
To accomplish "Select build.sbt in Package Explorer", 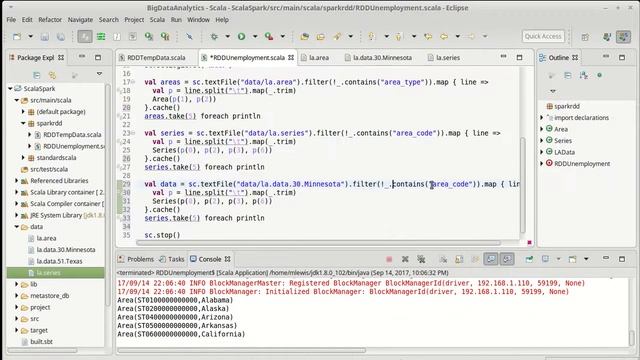I will point(41,342).
